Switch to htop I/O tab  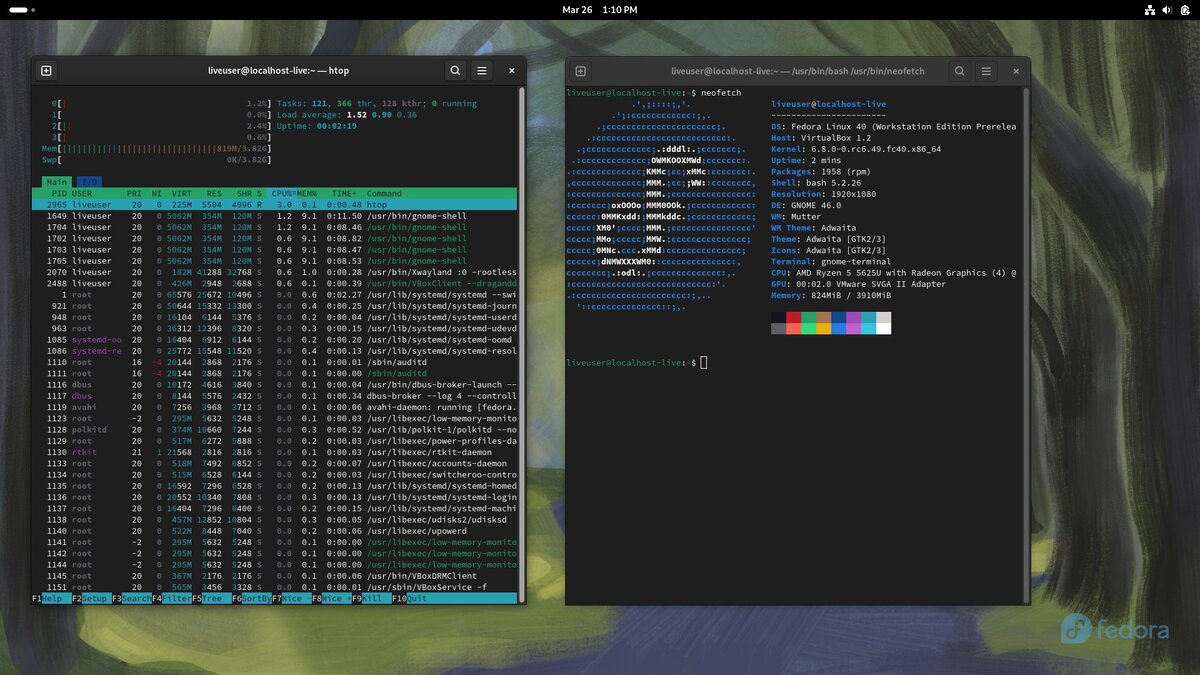pos(90,182)
